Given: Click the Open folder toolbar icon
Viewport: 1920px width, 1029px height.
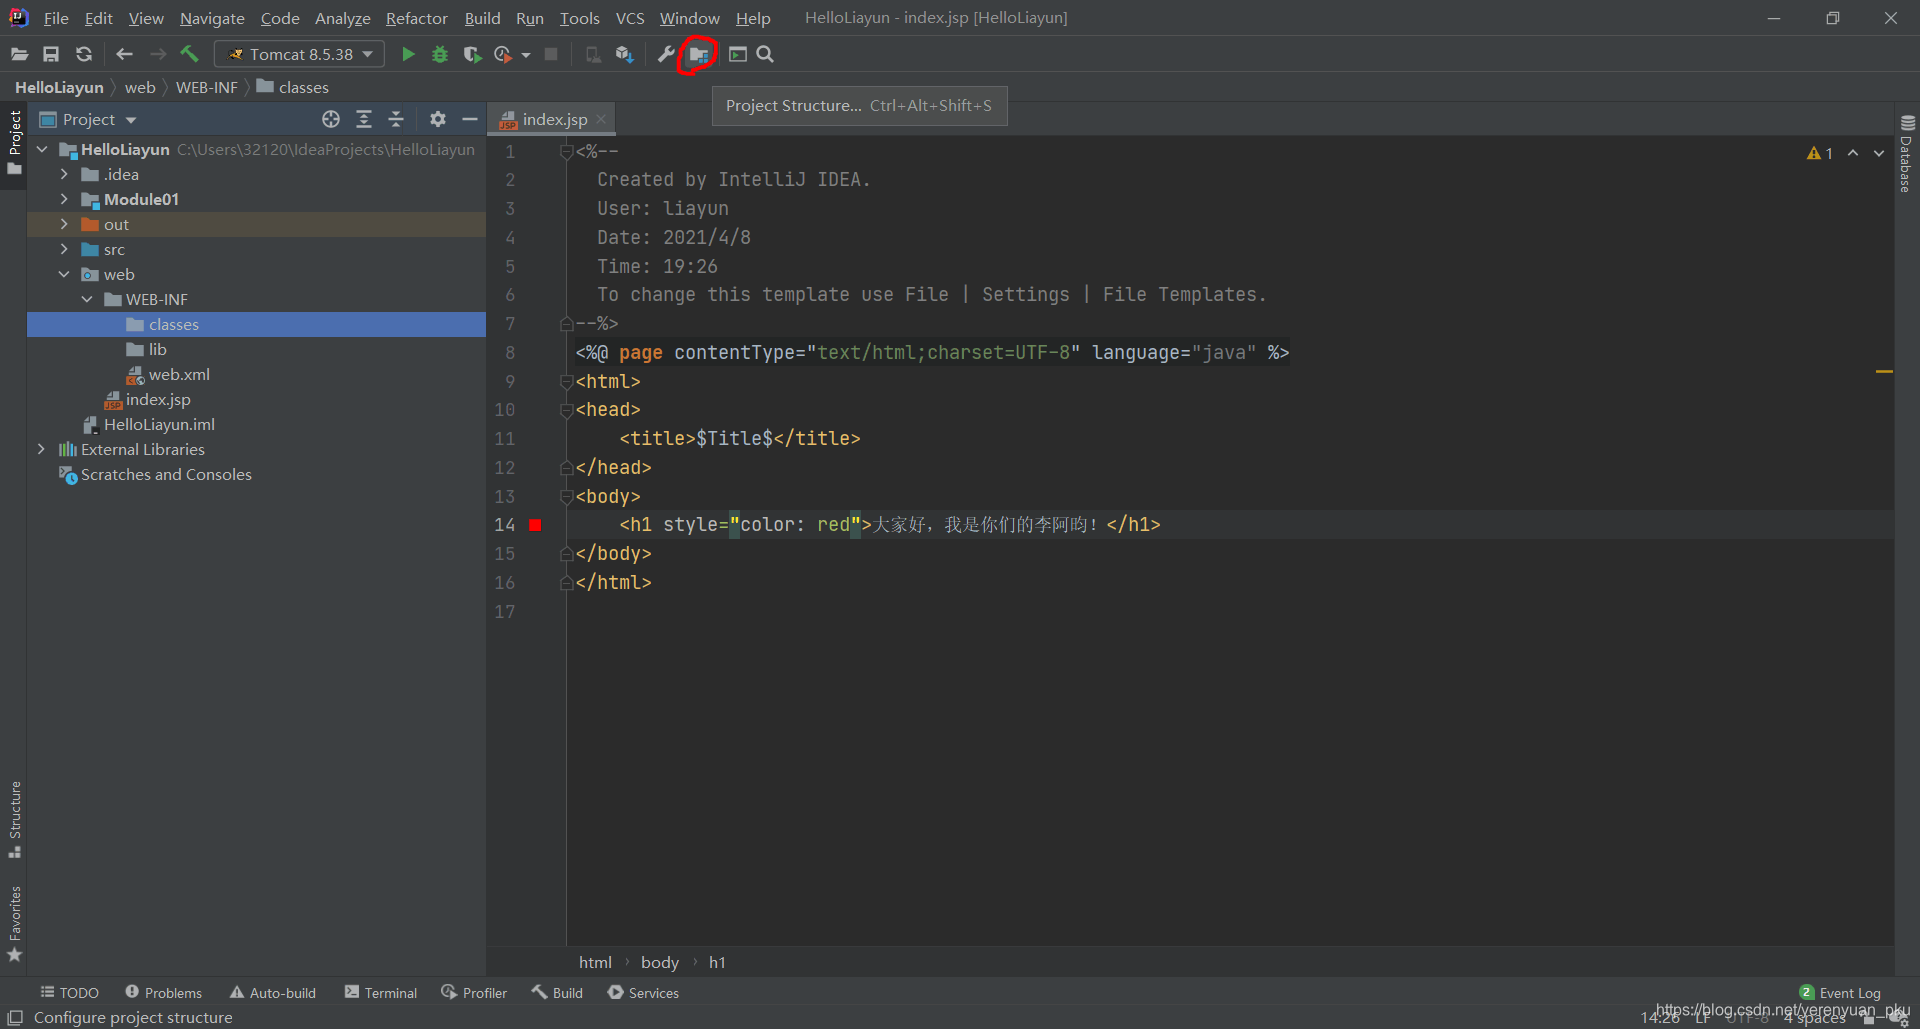Looking at the screenshot, I should (19, 54).
